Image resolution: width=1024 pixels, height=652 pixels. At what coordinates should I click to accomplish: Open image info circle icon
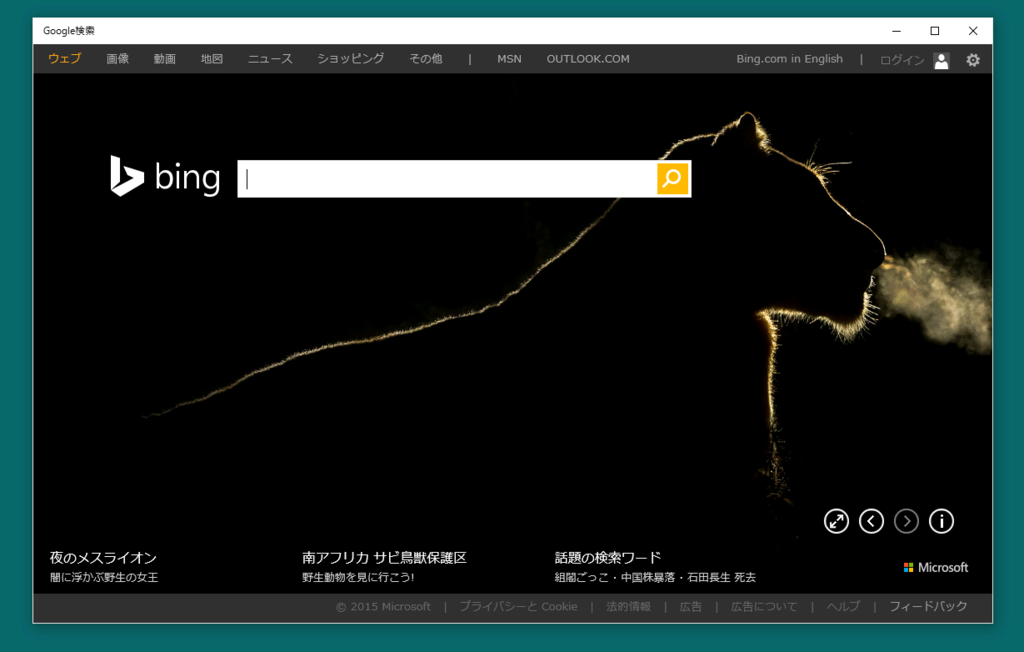[x=941, y=521]
